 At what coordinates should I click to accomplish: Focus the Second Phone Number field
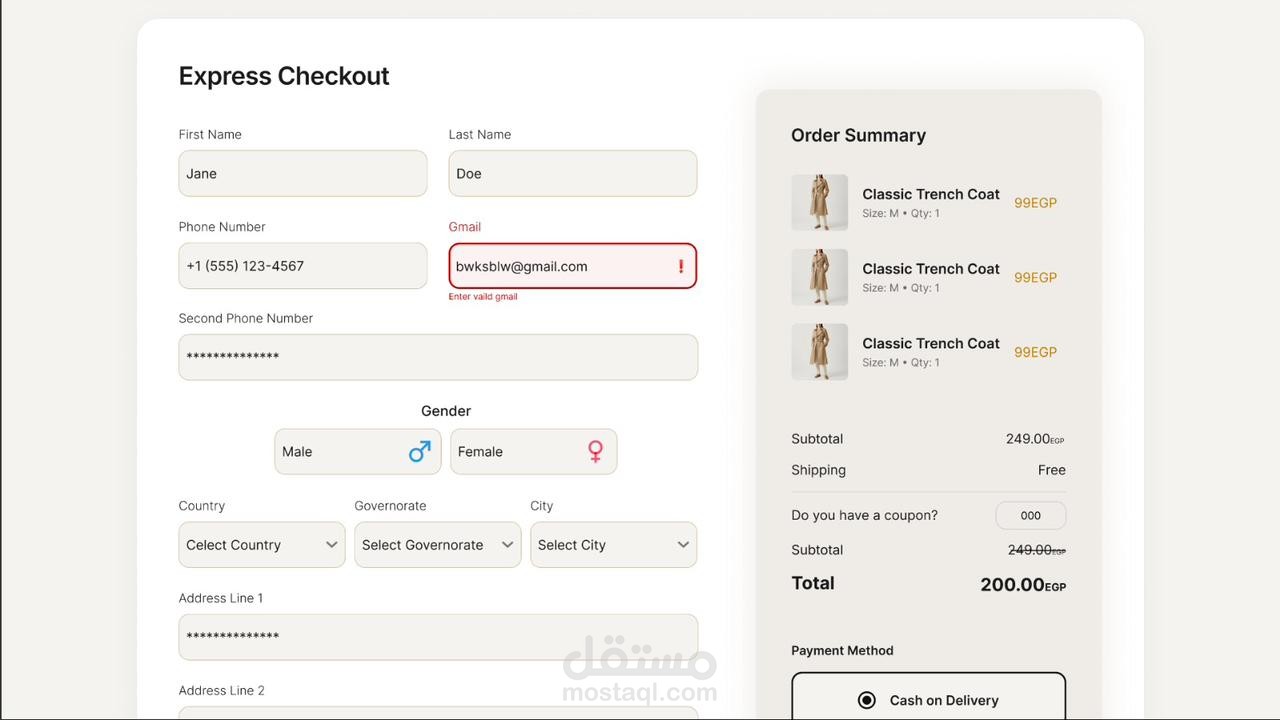tap(438, 357)
